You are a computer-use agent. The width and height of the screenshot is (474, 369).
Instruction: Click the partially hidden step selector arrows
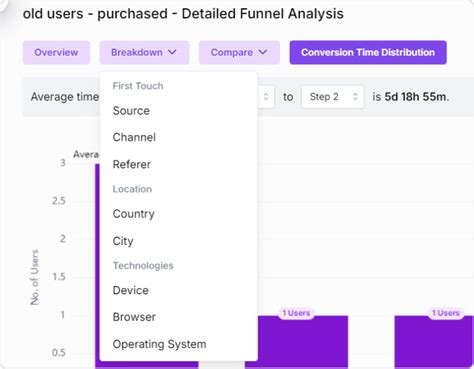pos(266,97)
